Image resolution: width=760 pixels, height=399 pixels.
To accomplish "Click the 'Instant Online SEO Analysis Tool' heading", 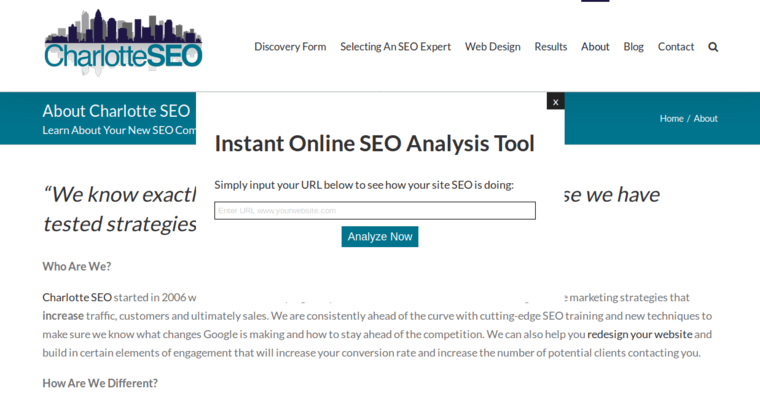I will [375, 144].
